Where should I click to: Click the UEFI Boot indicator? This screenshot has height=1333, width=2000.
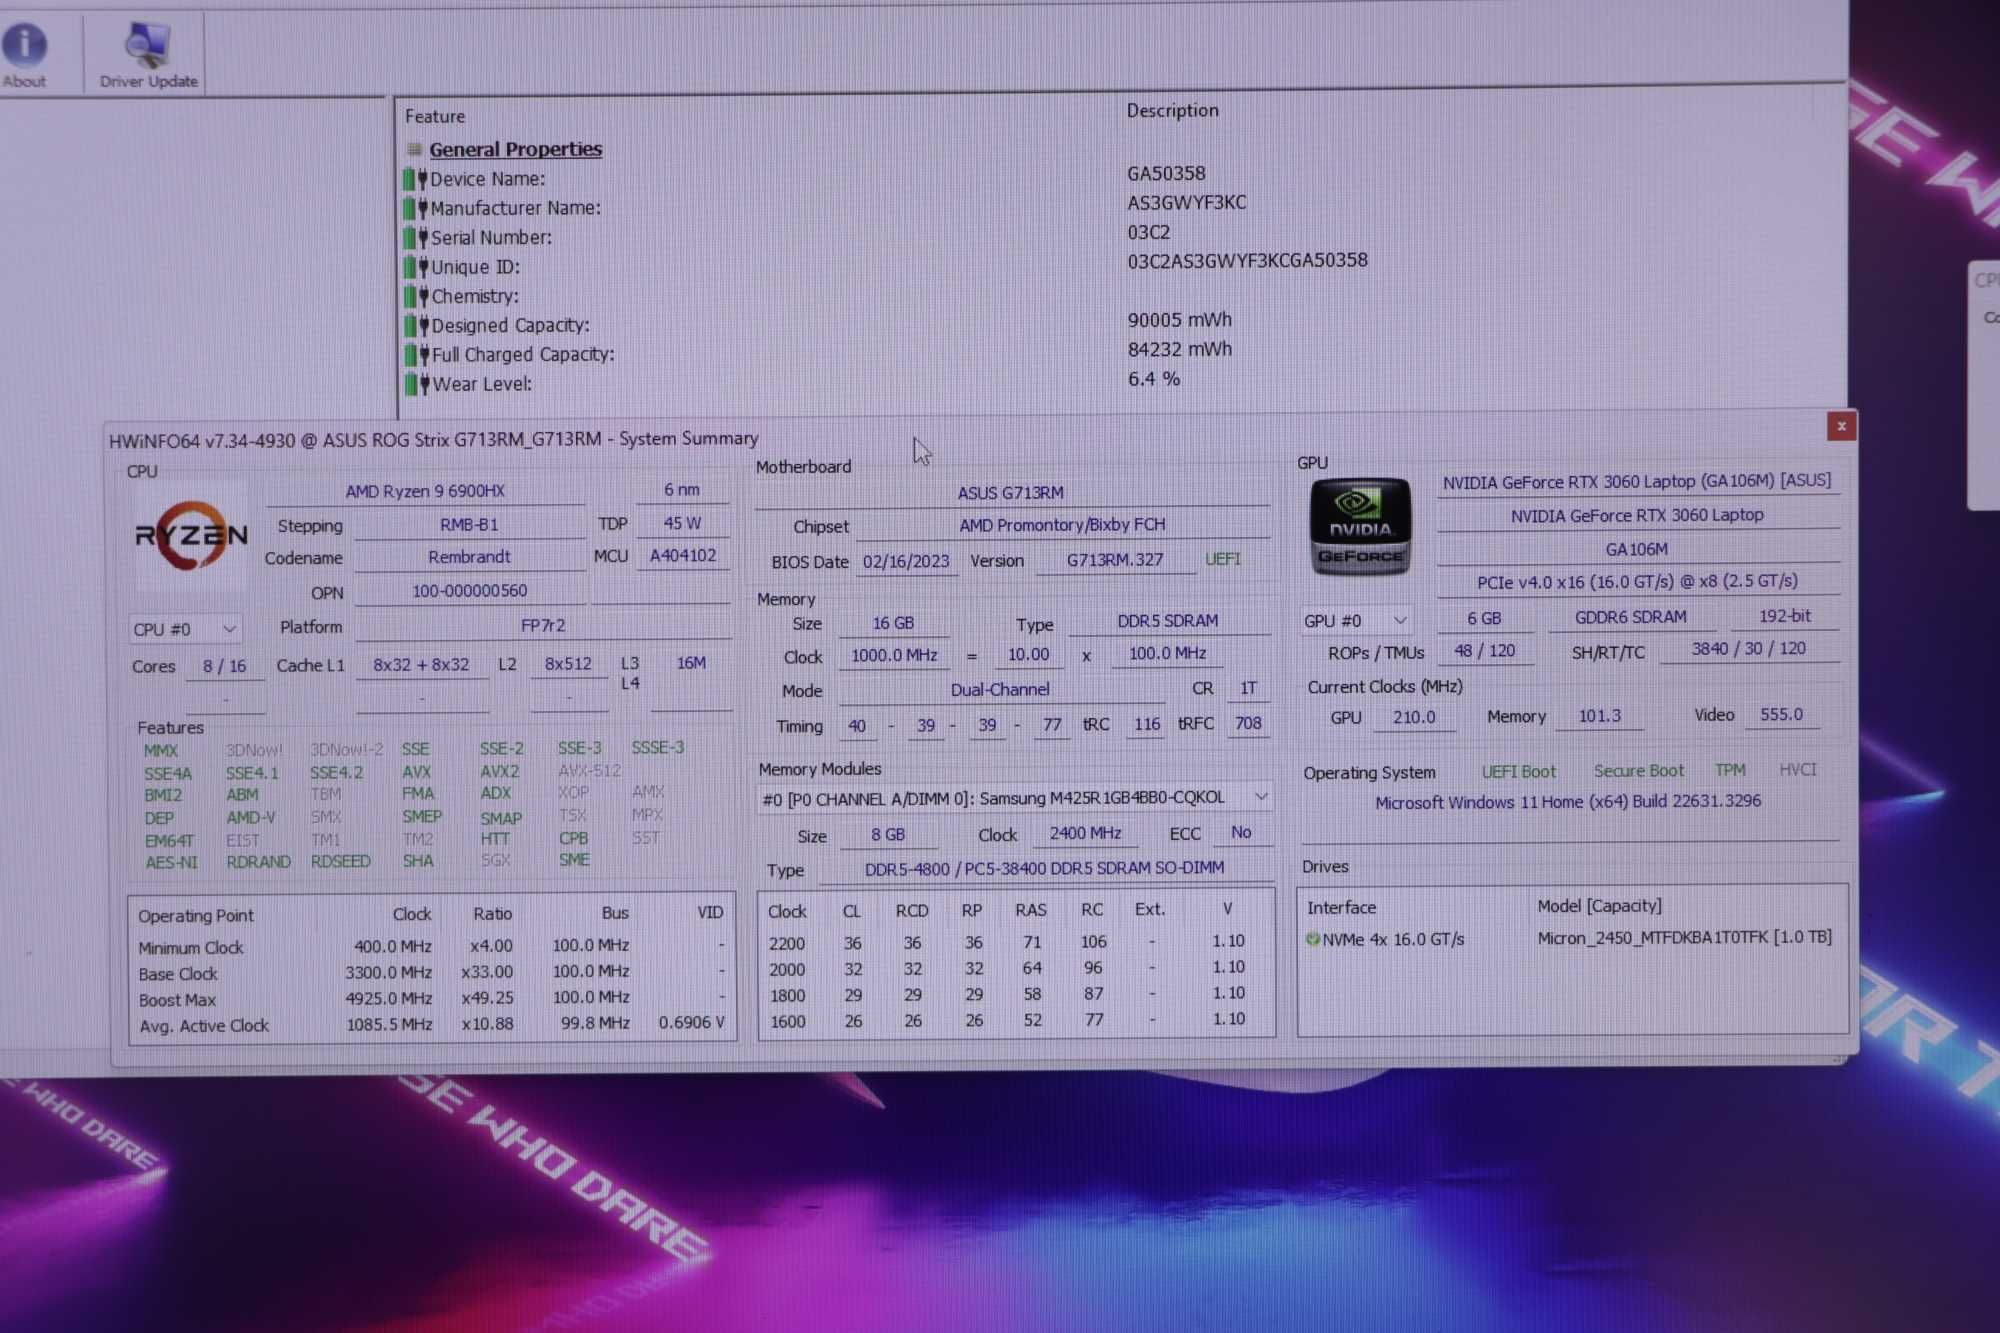pos(1518,772)
